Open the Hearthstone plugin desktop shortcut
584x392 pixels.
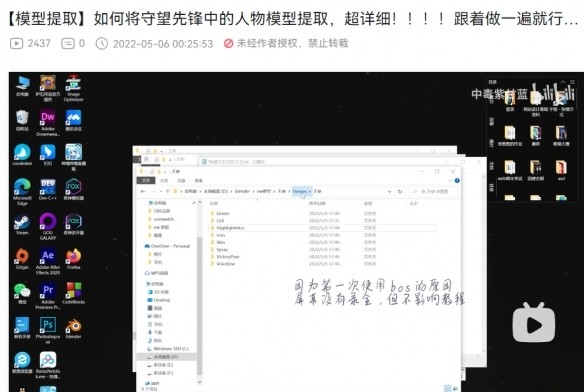click(48, 88)
